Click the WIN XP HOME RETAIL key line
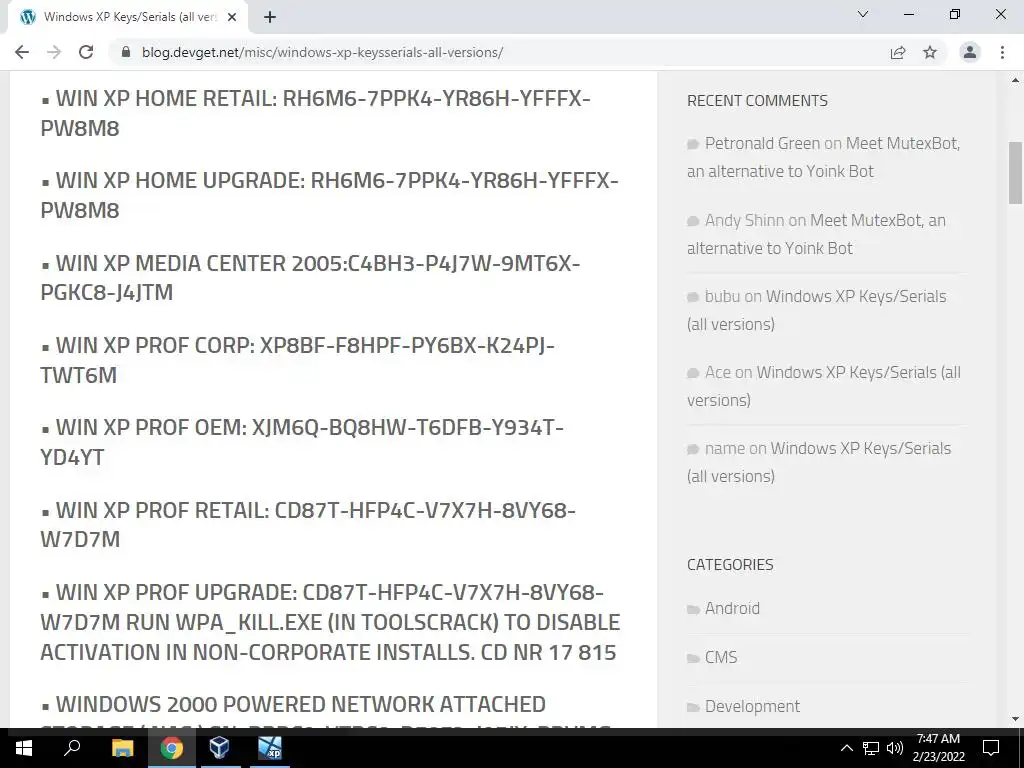 [x=315, y=113]
